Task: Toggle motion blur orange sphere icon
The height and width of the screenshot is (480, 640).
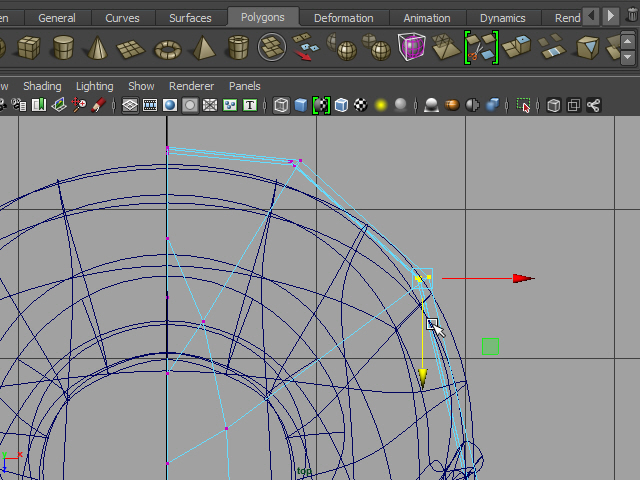Action: (452, 105)
